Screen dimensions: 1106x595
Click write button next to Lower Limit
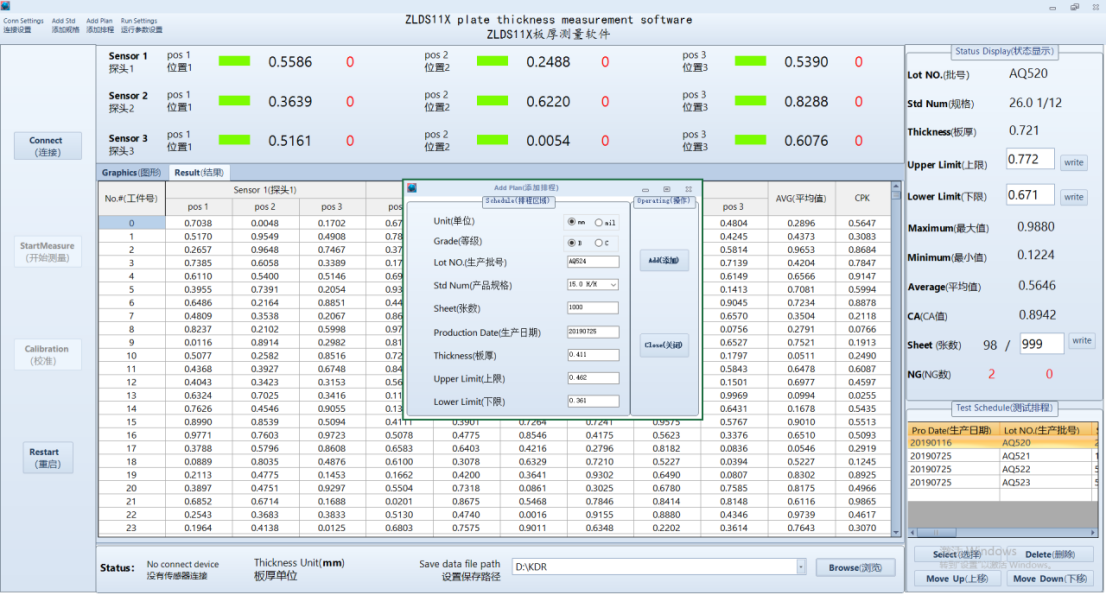click(x=1074, y=197)
